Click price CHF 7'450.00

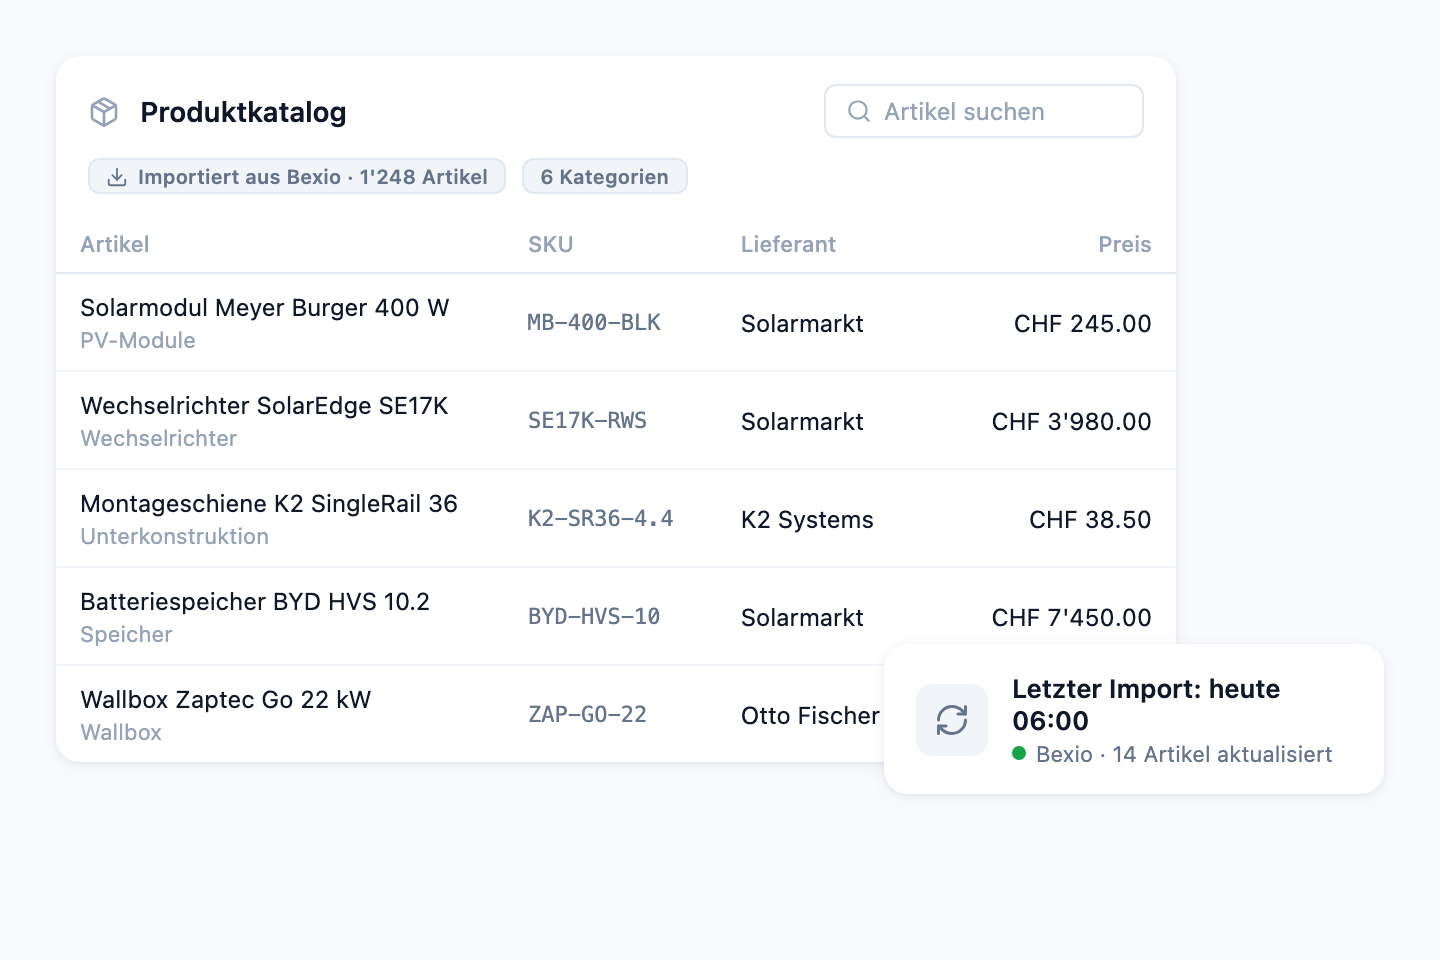pyautogui.click(x=1072, y=618)
